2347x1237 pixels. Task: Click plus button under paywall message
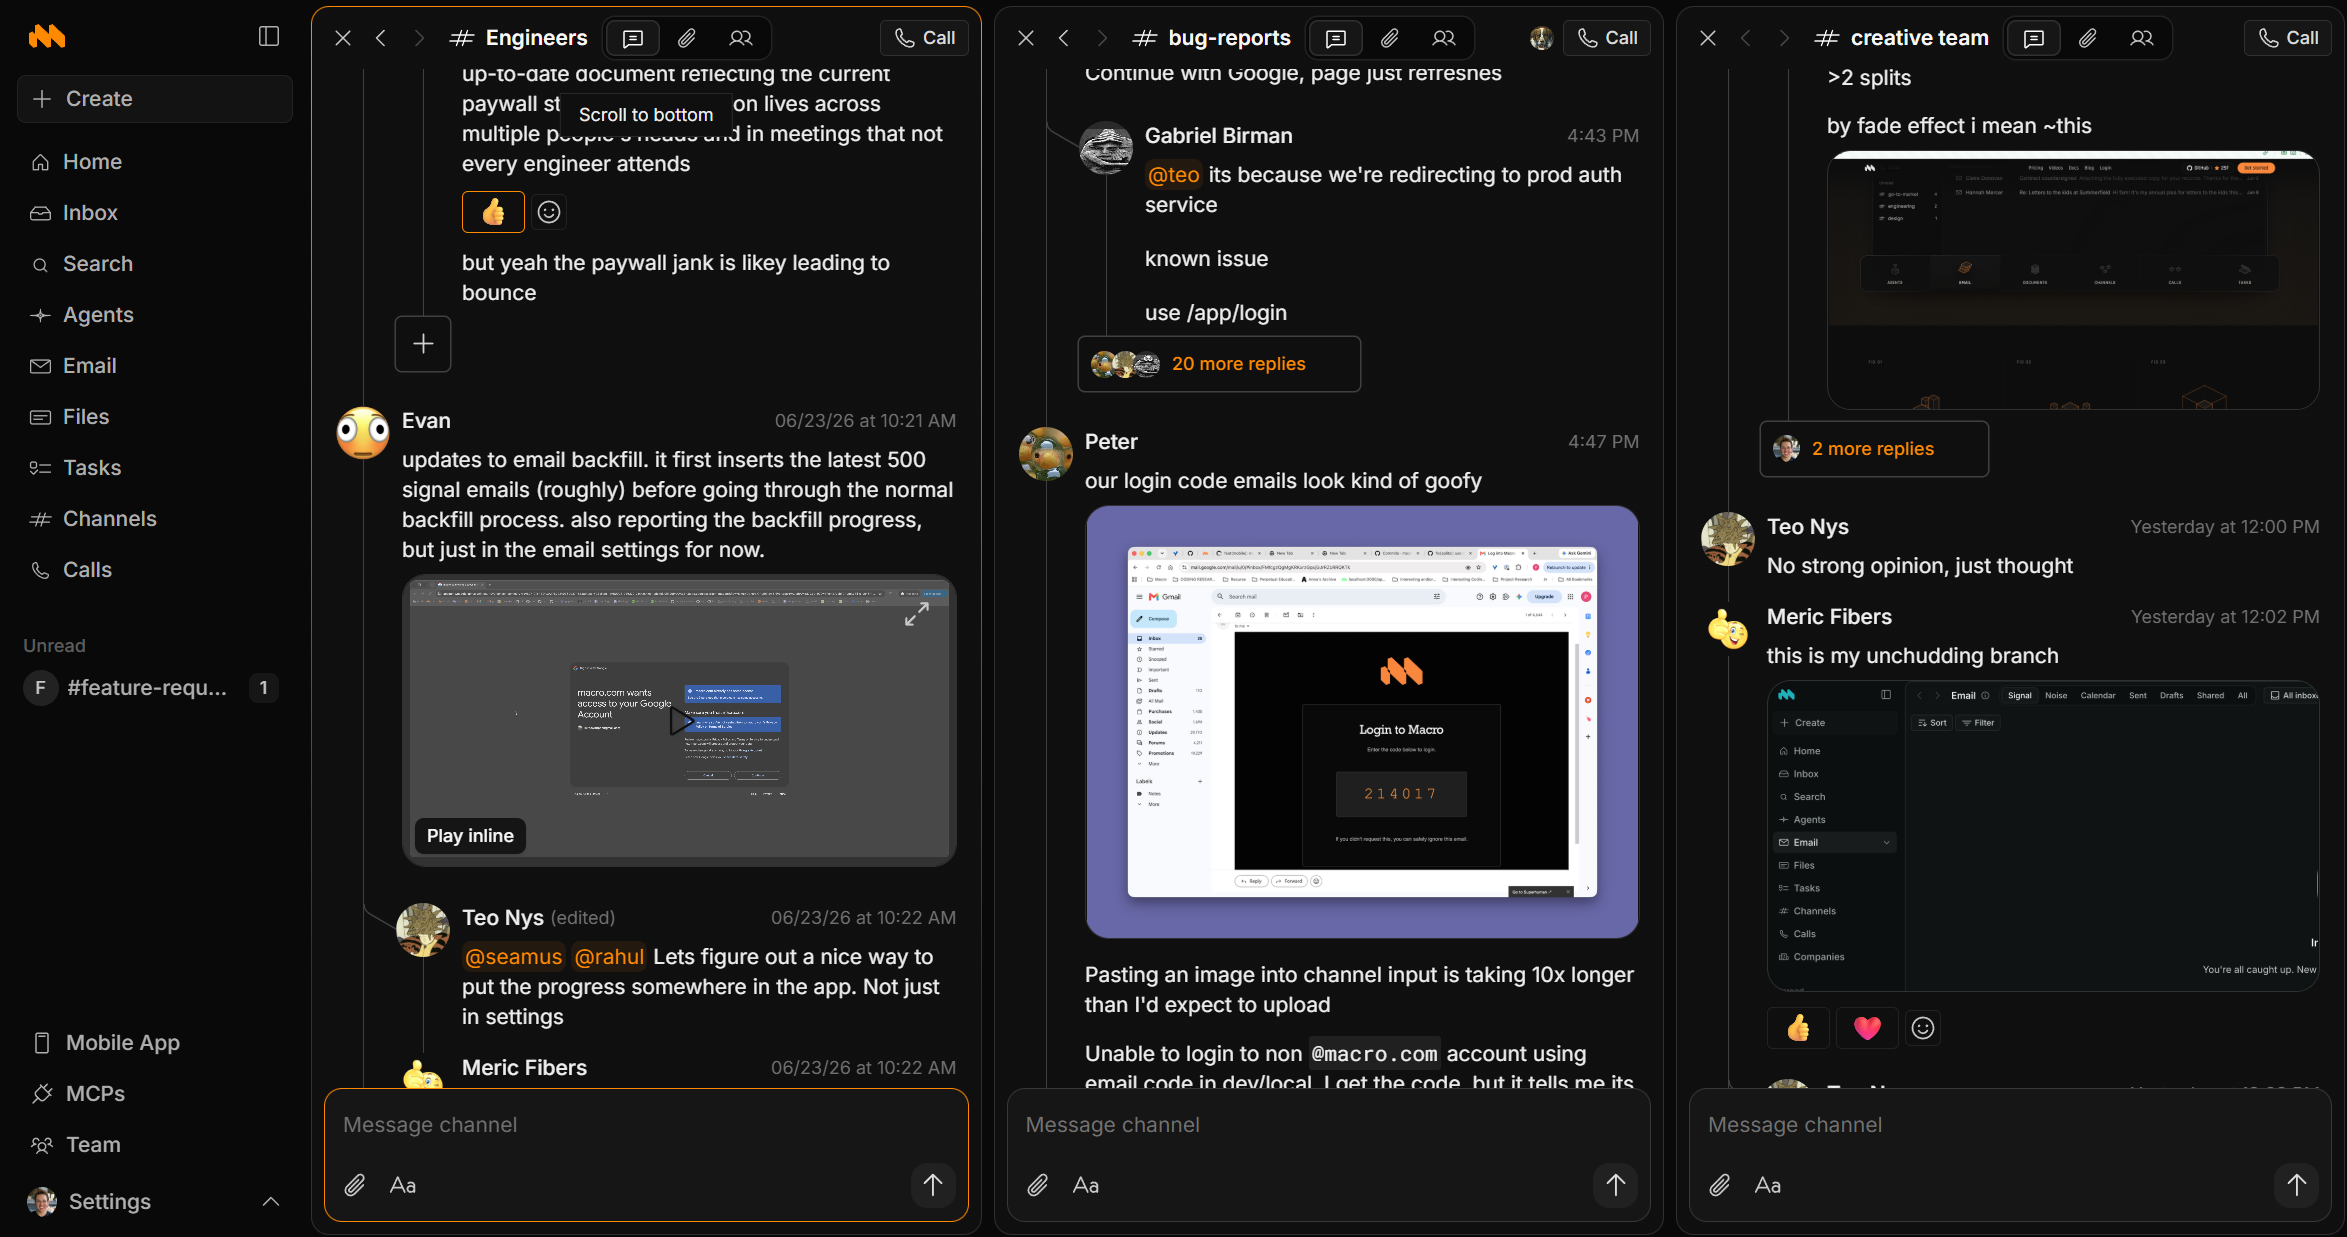(423, 344)
